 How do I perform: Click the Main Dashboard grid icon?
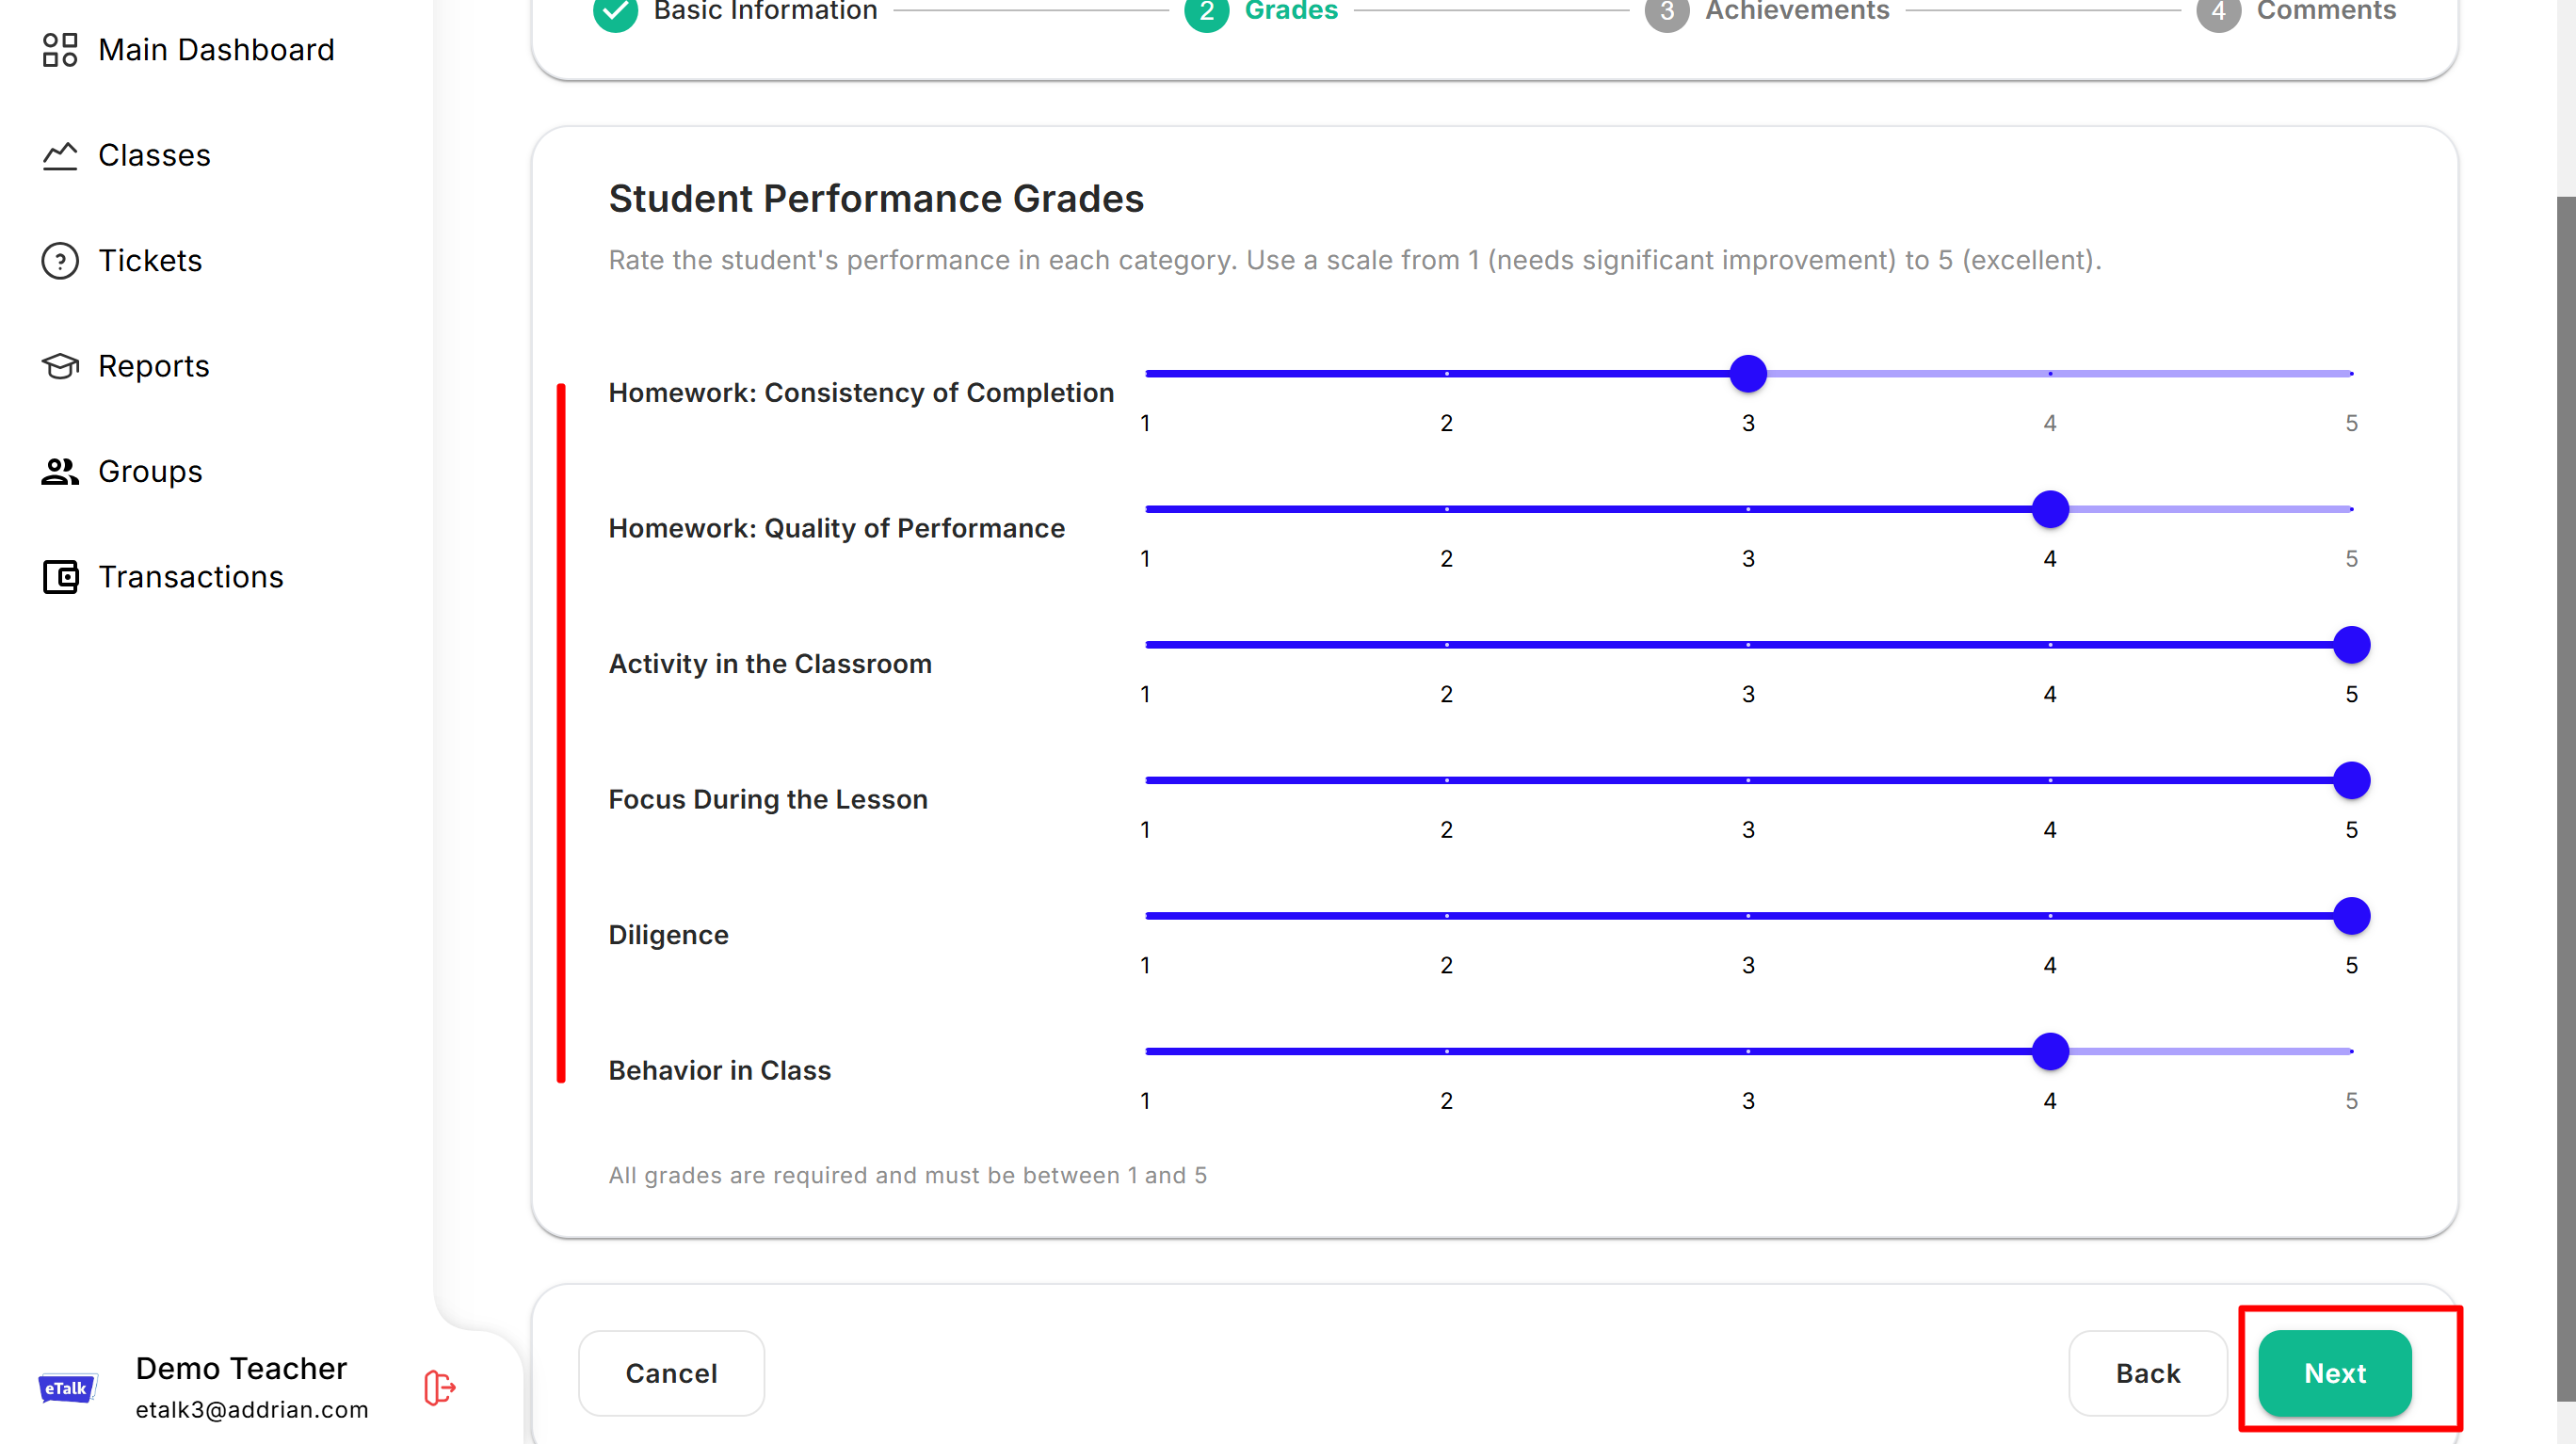(x=60, y=50)
